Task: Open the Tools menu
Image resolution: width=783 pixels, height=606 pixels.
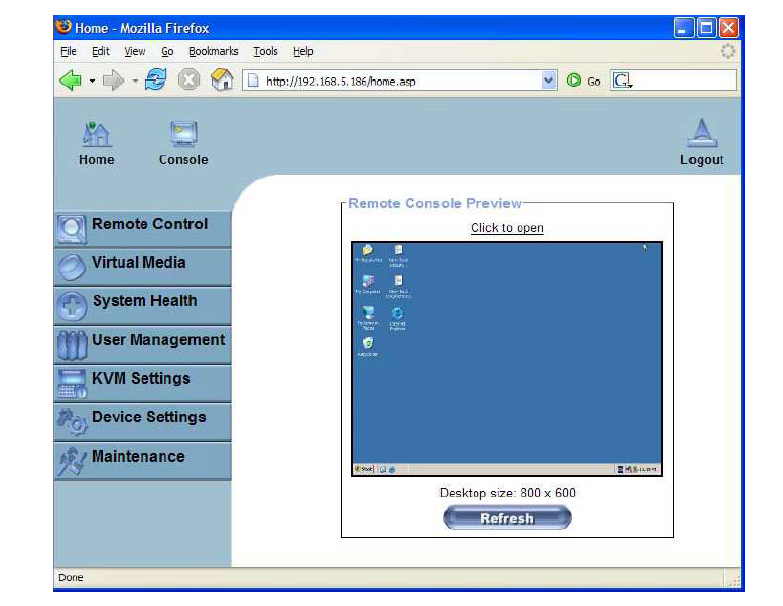Action: (x=265, y=51)
